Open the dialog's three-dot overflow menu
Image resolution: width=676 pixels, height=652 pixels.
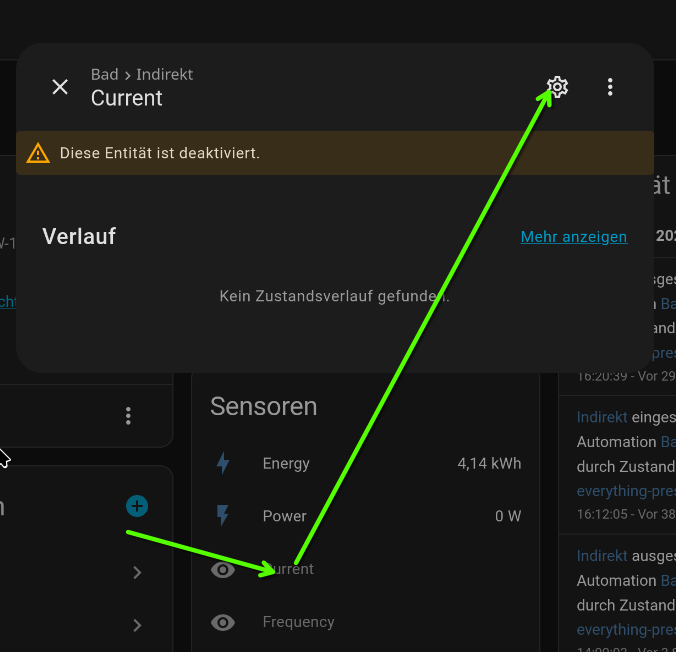tap(610, 87)
